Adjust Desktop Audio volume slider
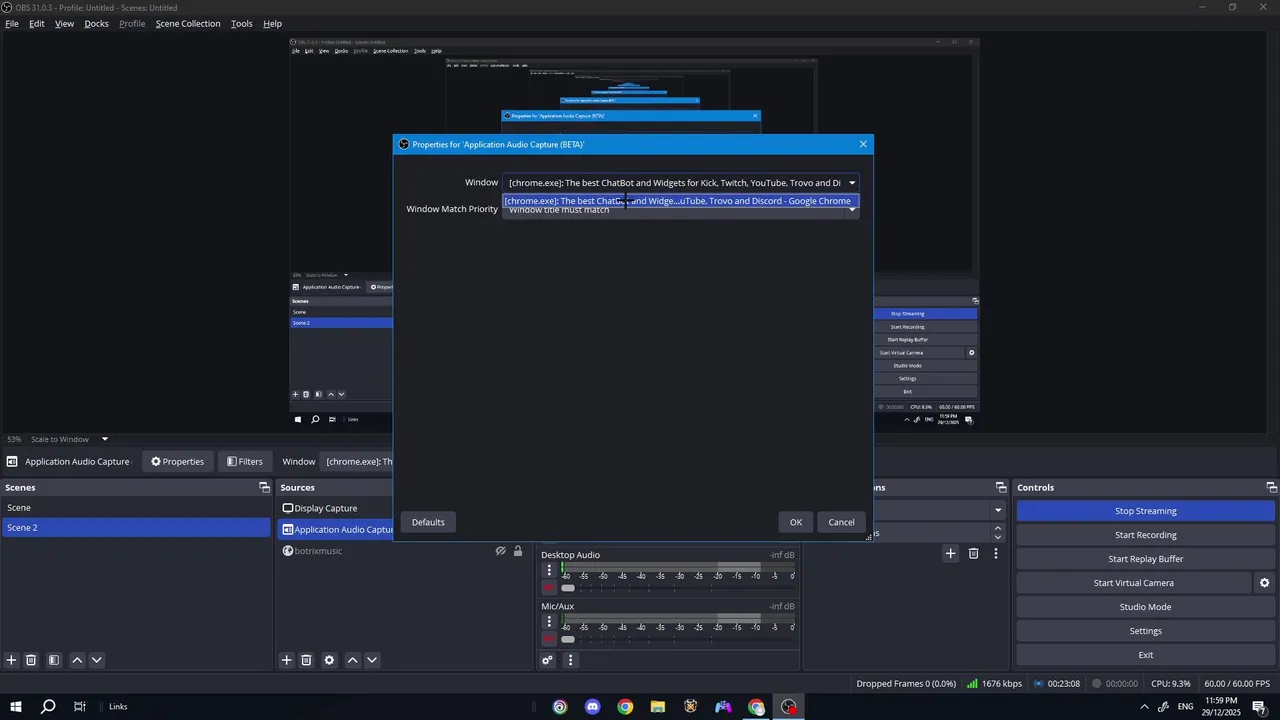Viewport: 1280px width, 720px height. [x=568, y=588]
